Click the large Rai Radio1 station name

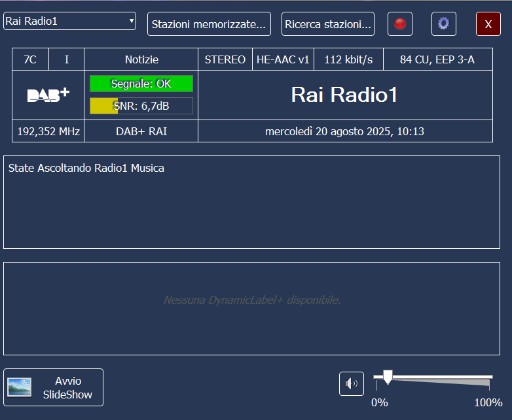[345, 95]
